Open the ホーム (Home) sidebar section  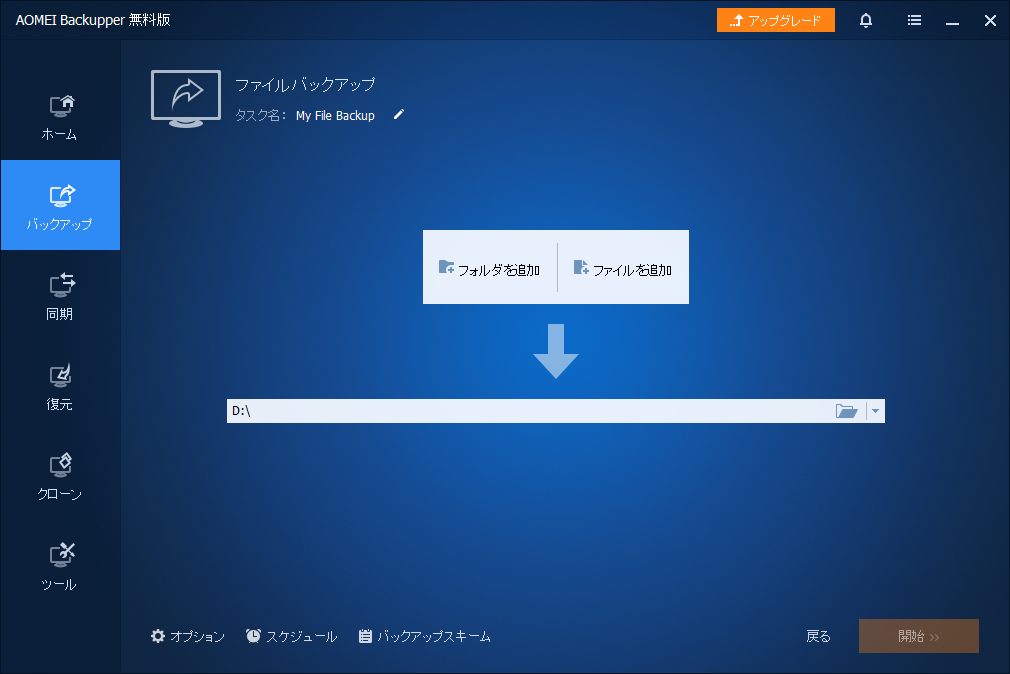pyautogui.click(x=60, y=117)
